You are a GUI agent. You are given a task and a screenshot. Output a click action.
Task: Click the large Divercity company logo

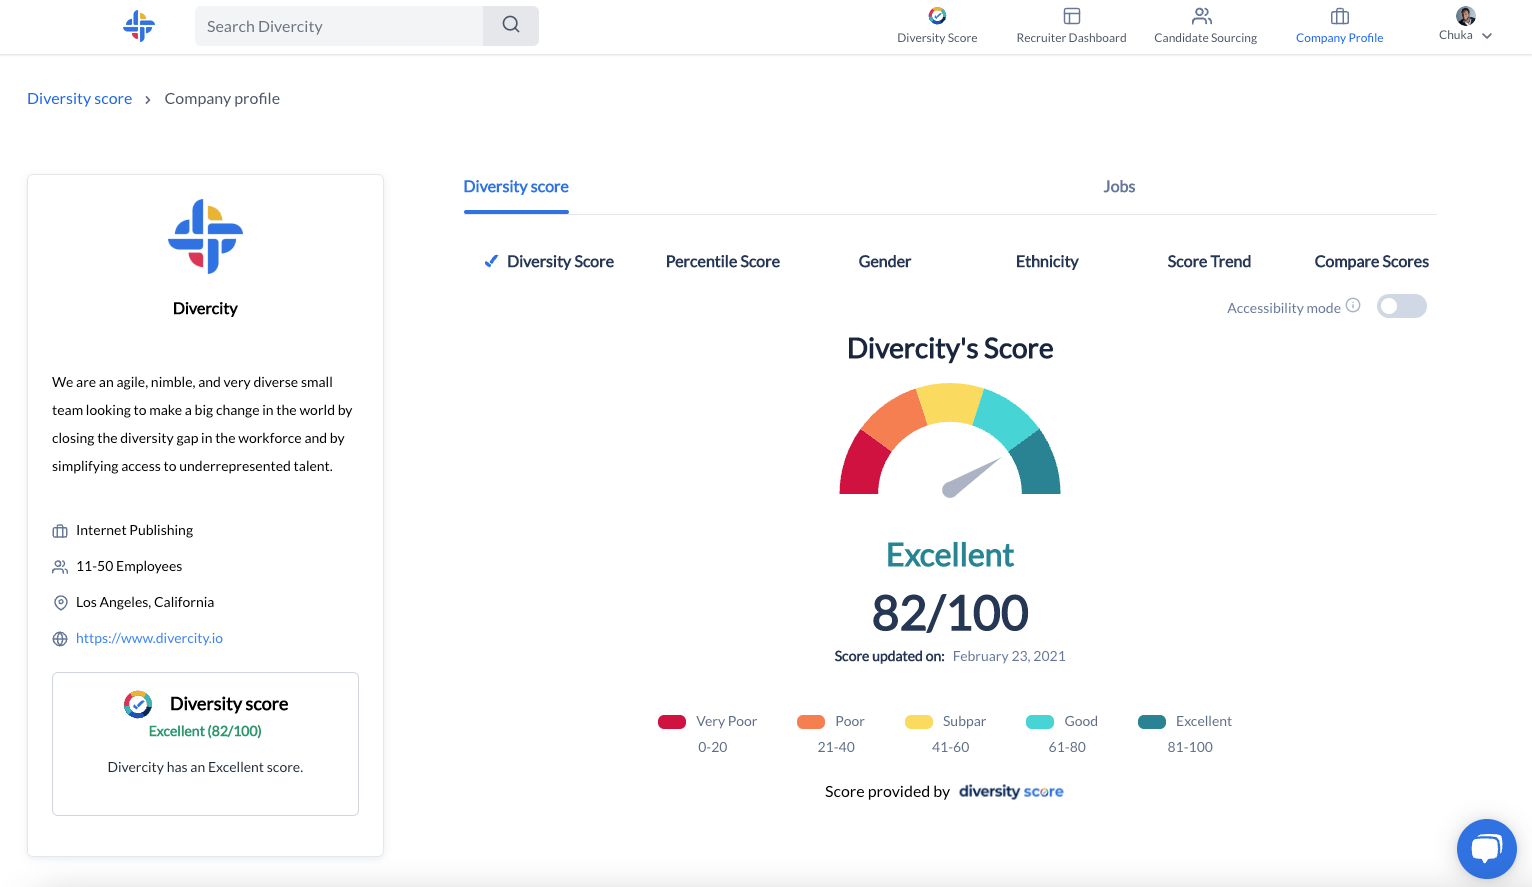click(x=206, y=236)
